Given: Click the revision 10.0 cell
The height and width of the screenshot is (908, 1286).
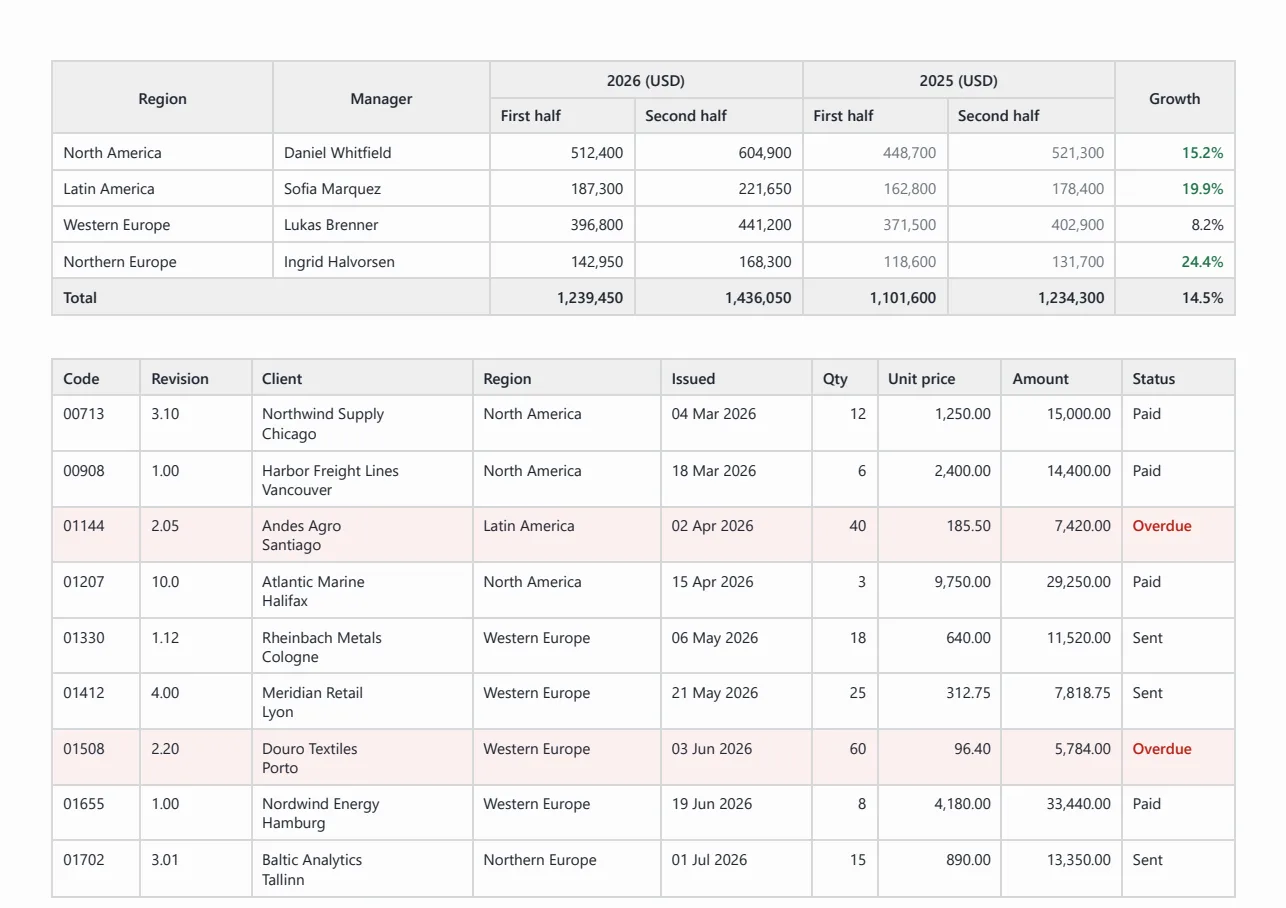Looking at the screenshot, I should pos(195,591).
